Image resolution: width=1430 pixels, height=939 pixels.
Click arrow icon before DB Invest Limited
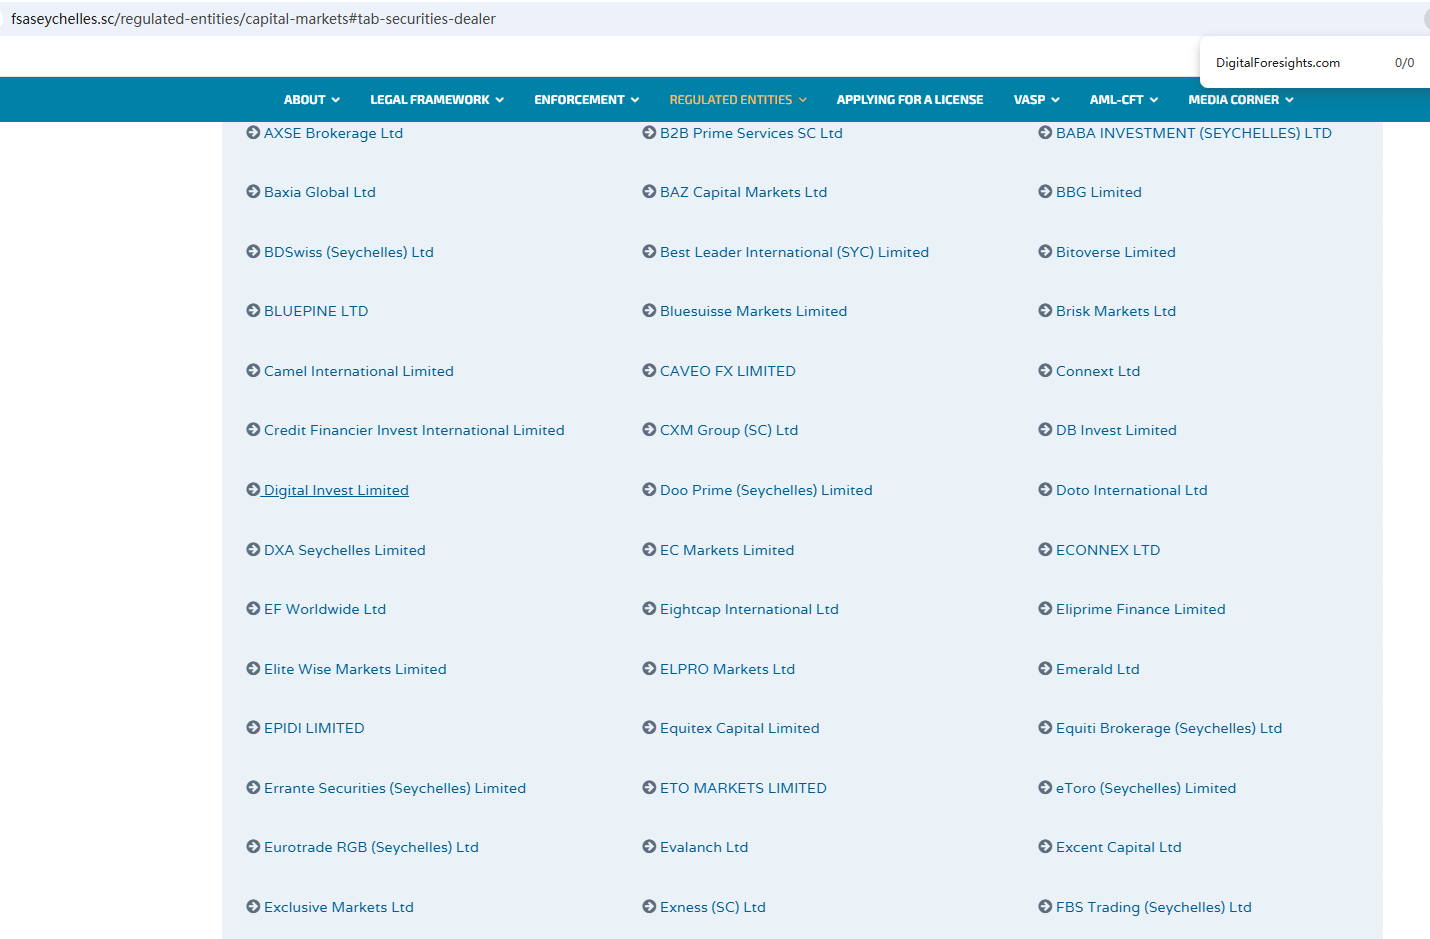coord(1045,429)
